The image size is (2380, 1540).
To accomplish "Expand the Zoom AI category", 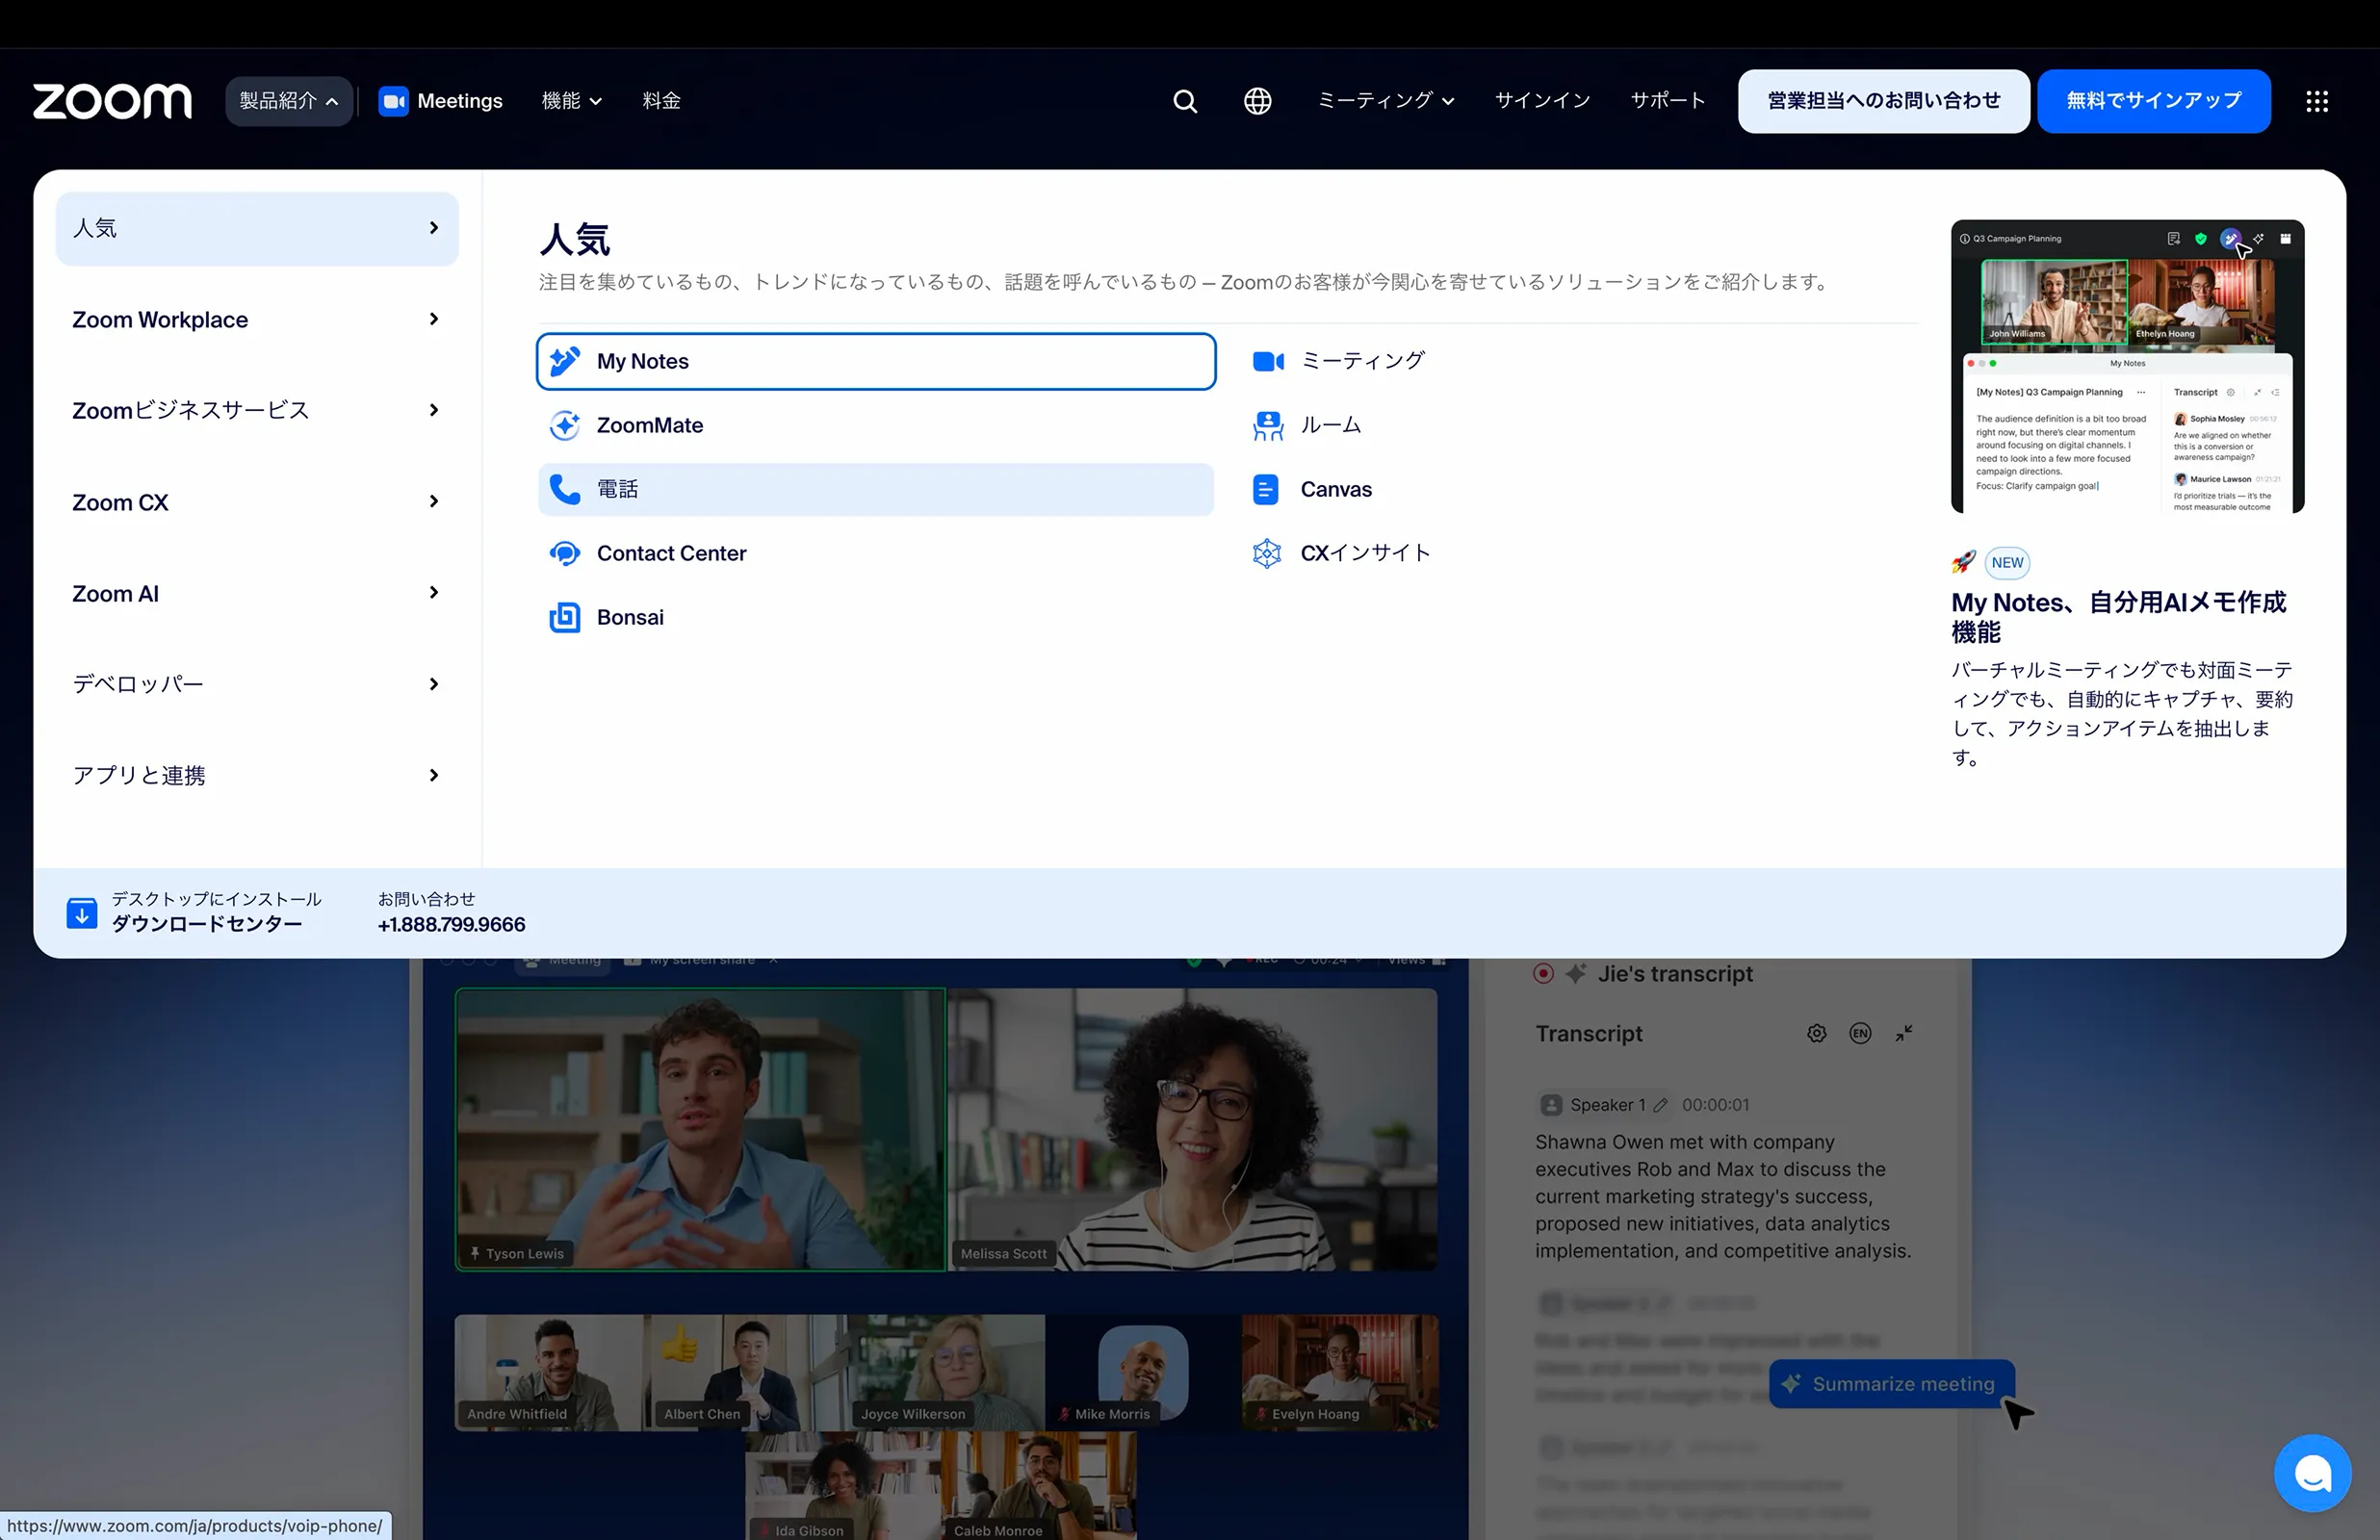I will coord(257,594).
